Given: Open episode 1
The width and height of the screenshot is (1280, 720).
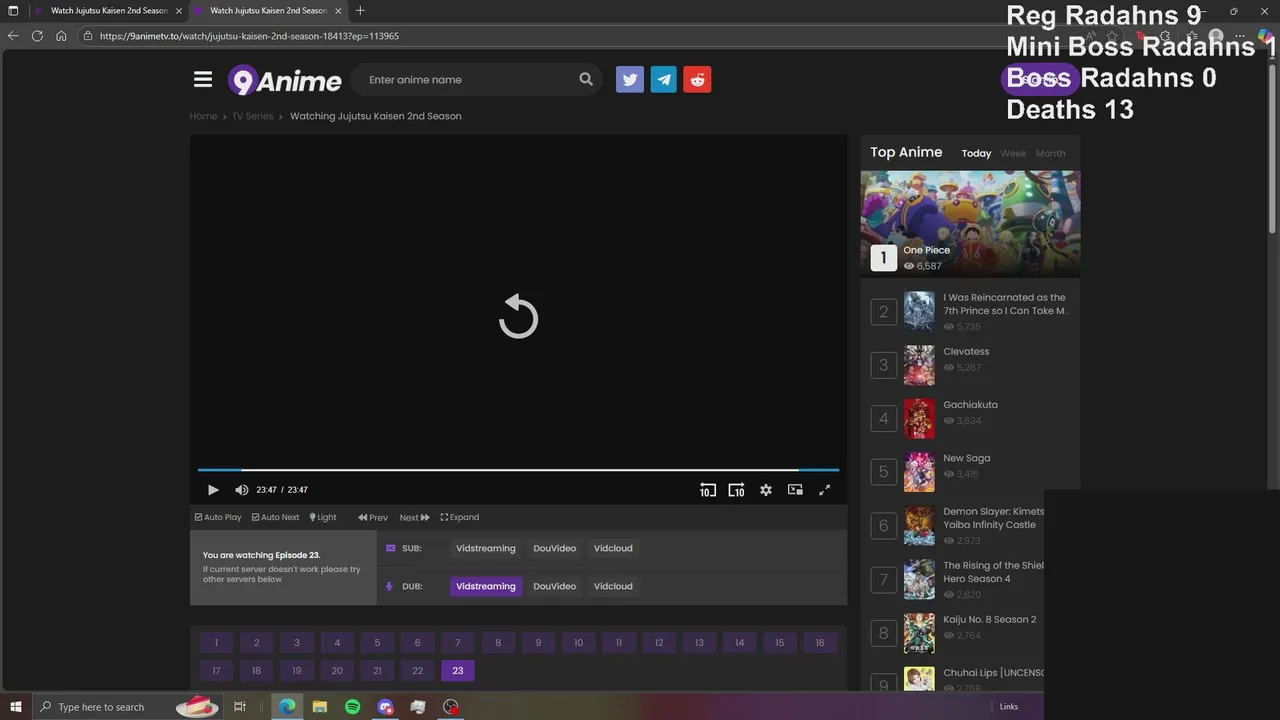Looking at the screenshot, I should [x=216, y=643].
